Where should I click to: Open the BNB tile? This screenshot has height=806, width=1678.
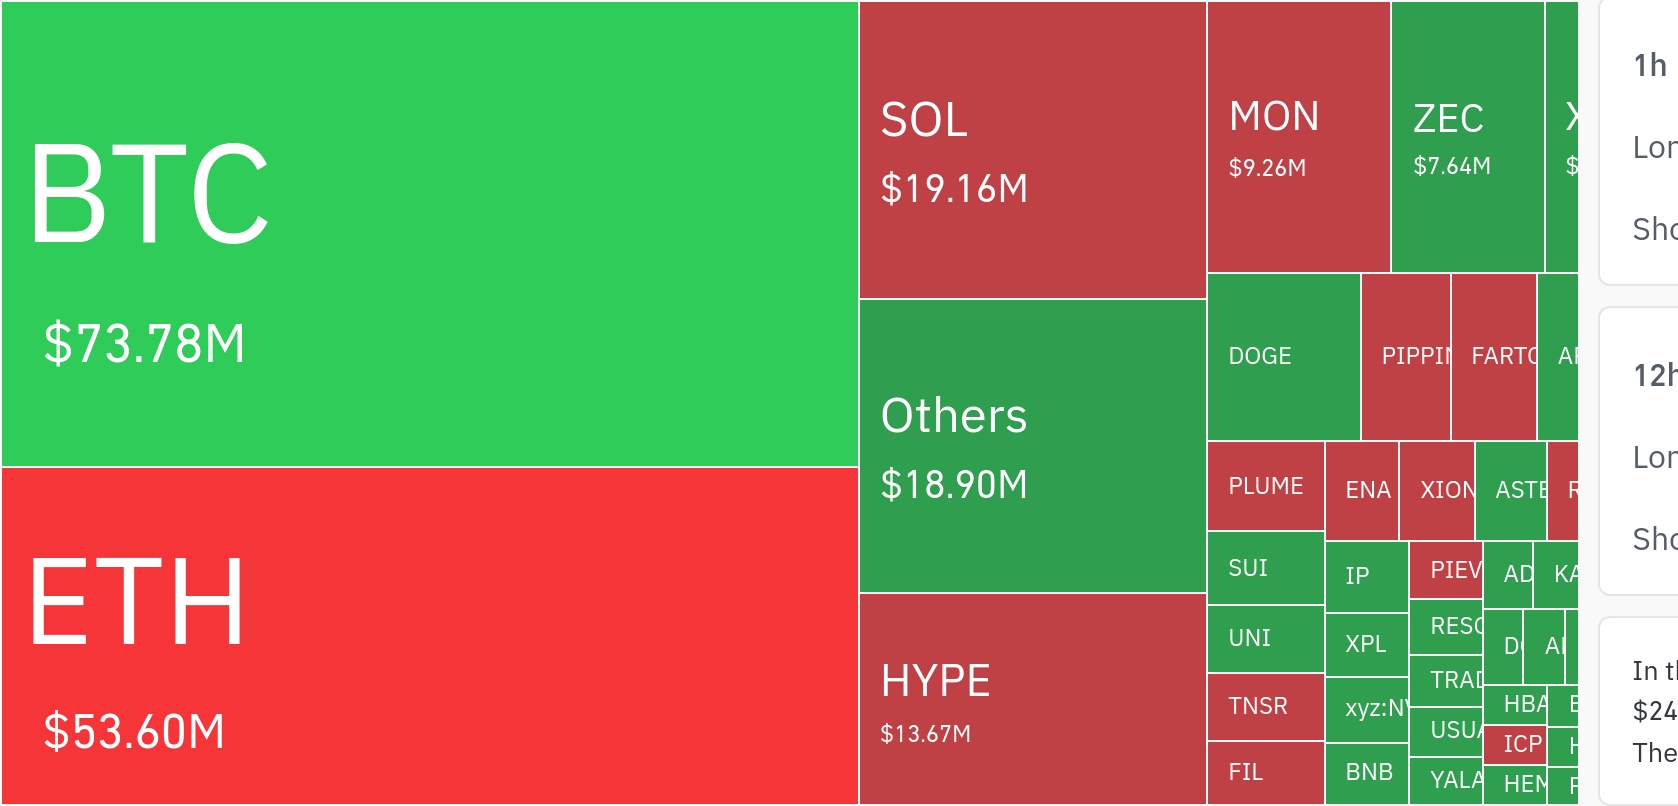(1366, 772)
